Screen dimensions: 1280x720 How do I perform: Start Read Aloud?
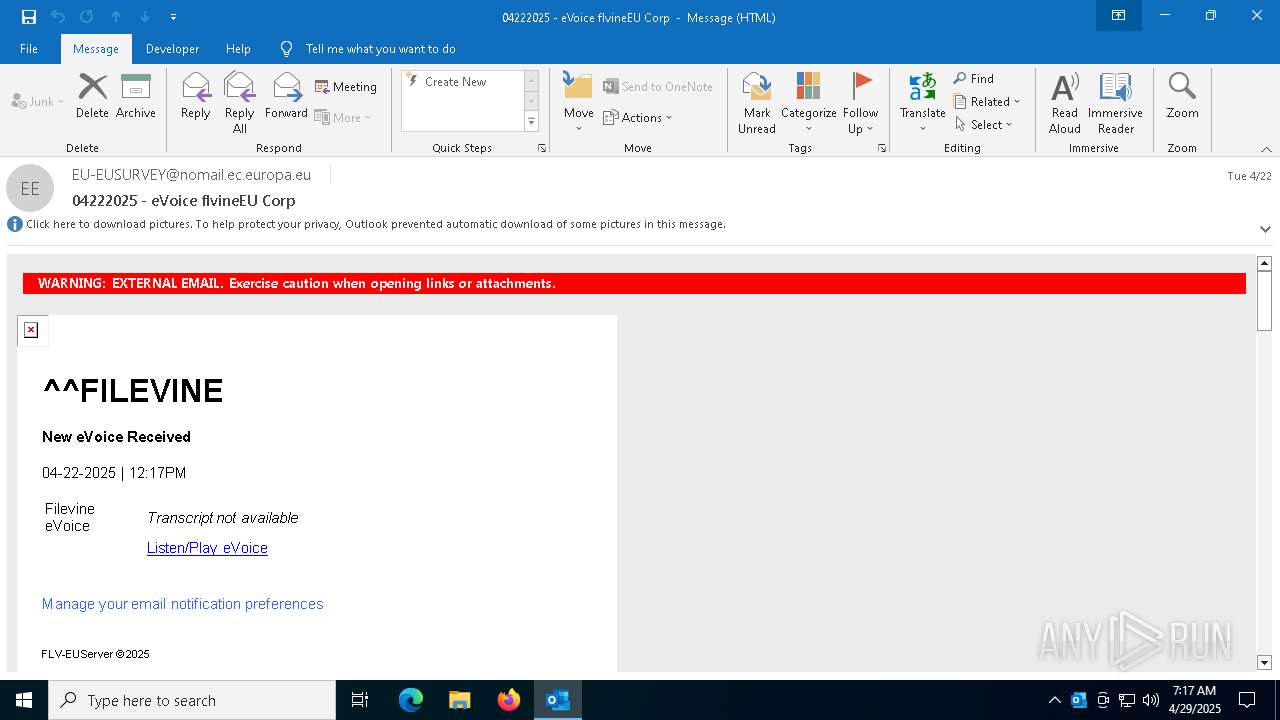(x=1064, y=102)
